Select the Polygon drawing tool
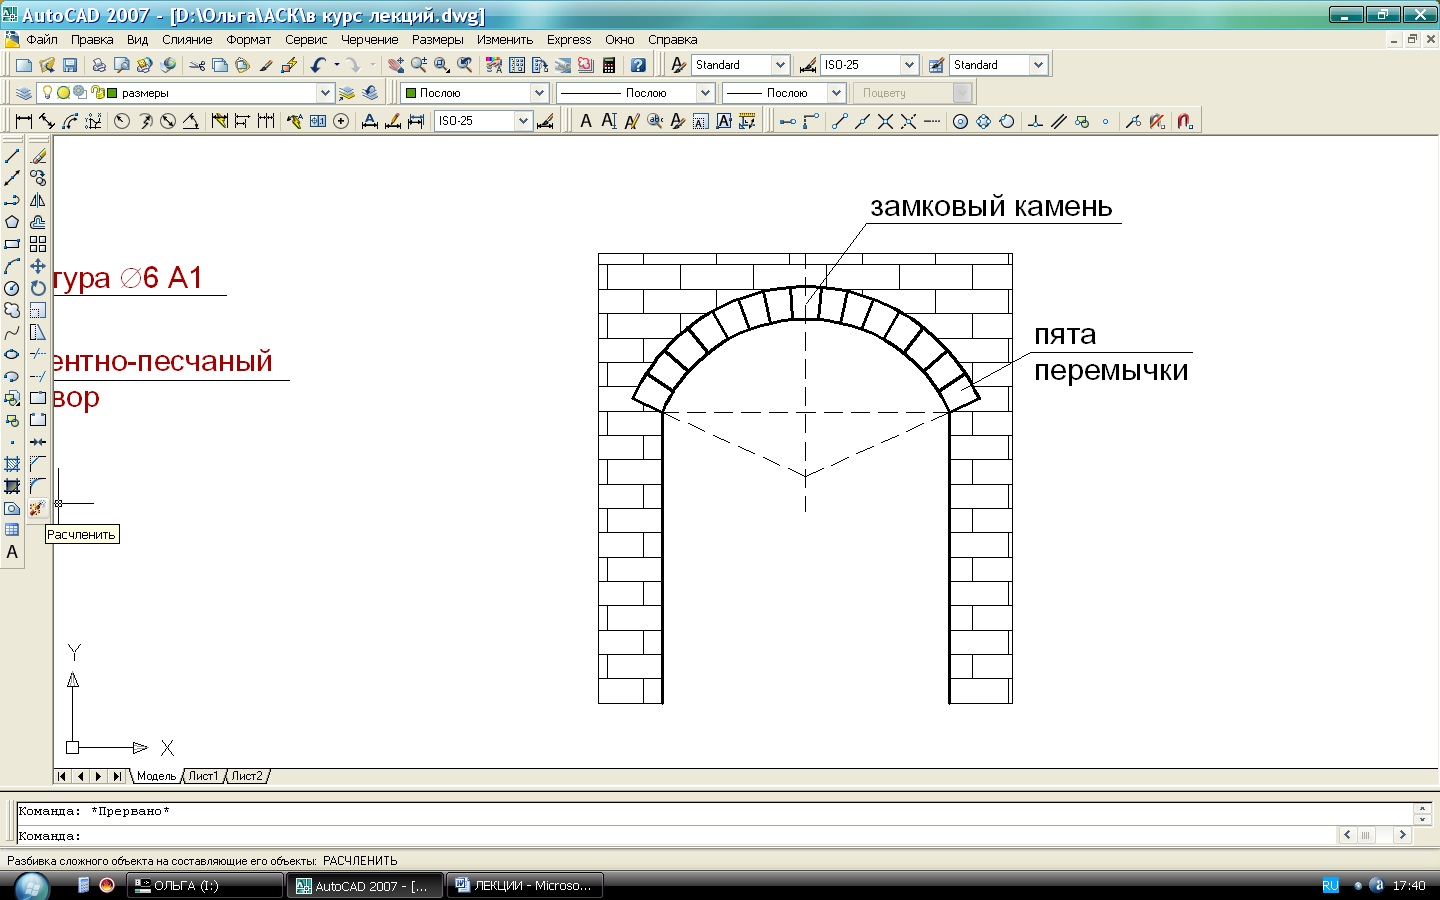The width and height of the screenshot is (1440, 900). tap(12, 222)
